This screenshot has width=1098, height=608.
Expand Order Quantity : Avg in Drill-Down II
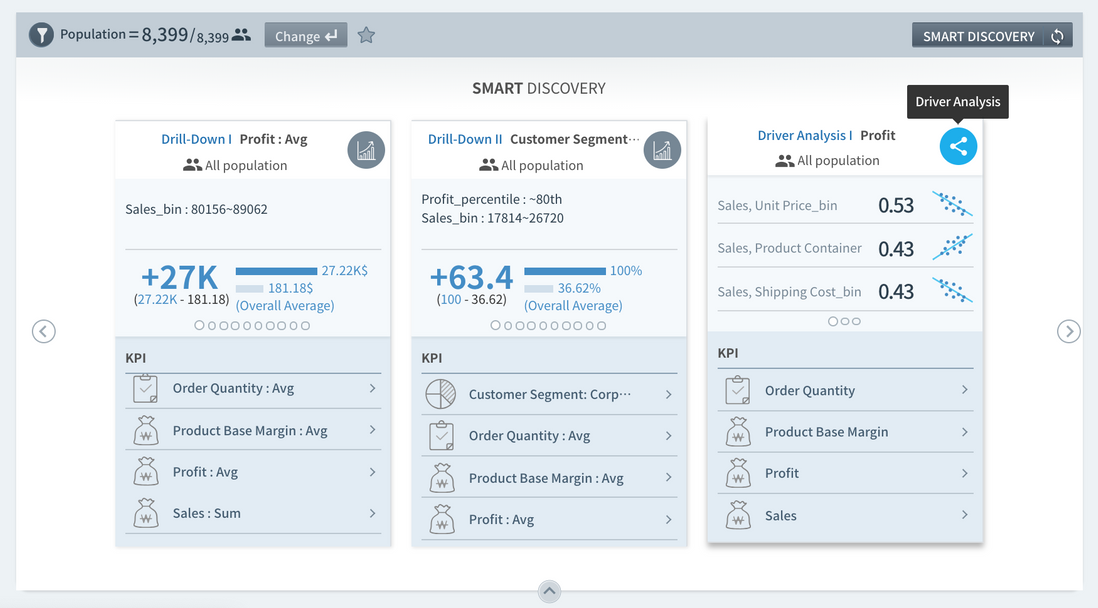pos(550,436)
